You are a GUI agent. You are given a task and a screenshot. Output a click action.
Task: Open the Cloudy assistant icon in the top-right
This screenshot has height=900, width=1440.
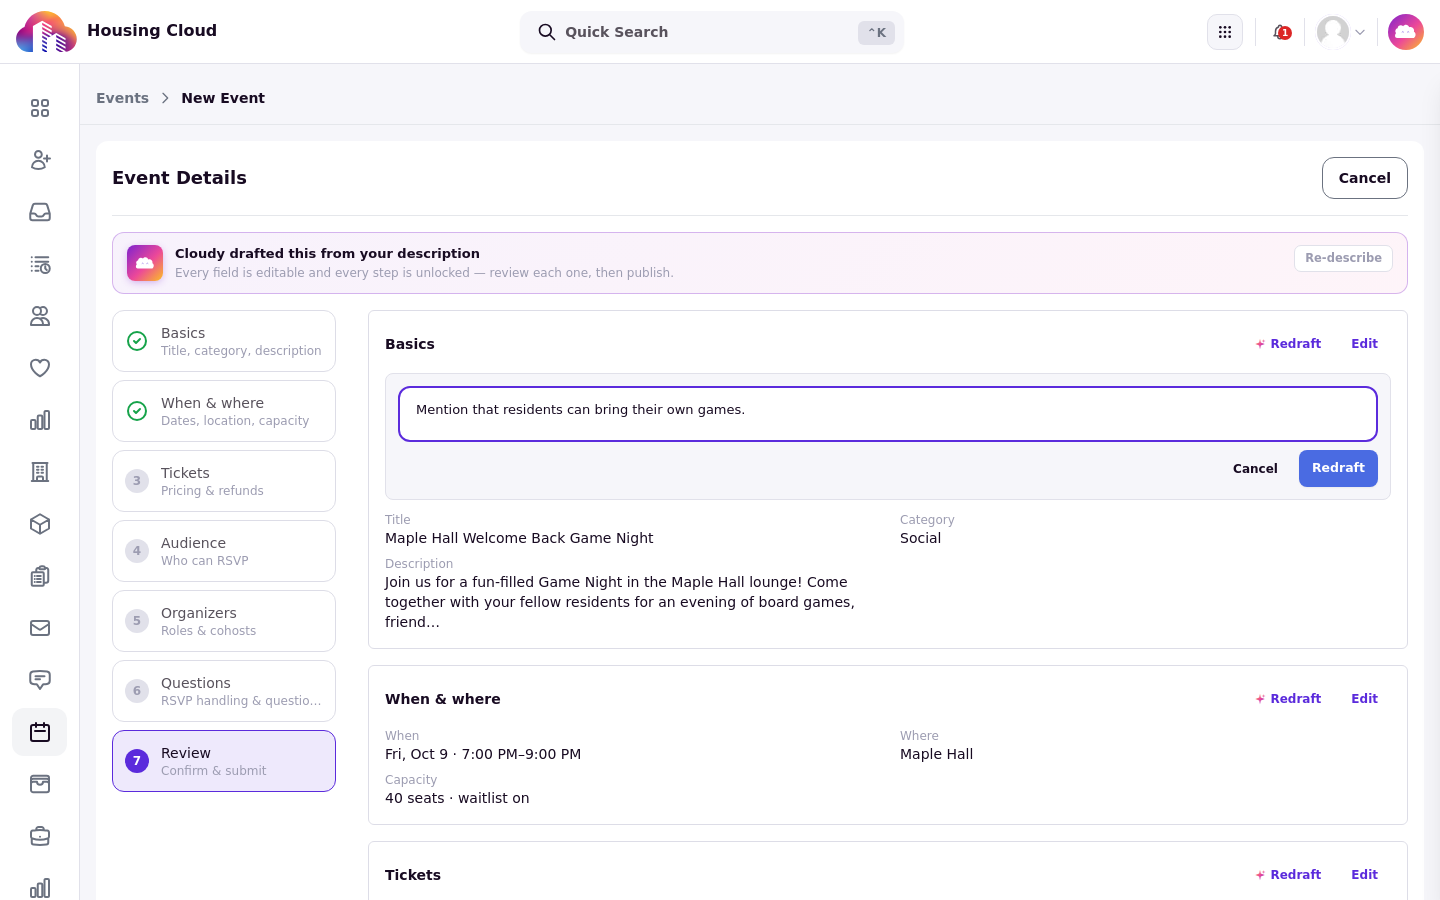pyautogui.click(x=1406, y=32)
